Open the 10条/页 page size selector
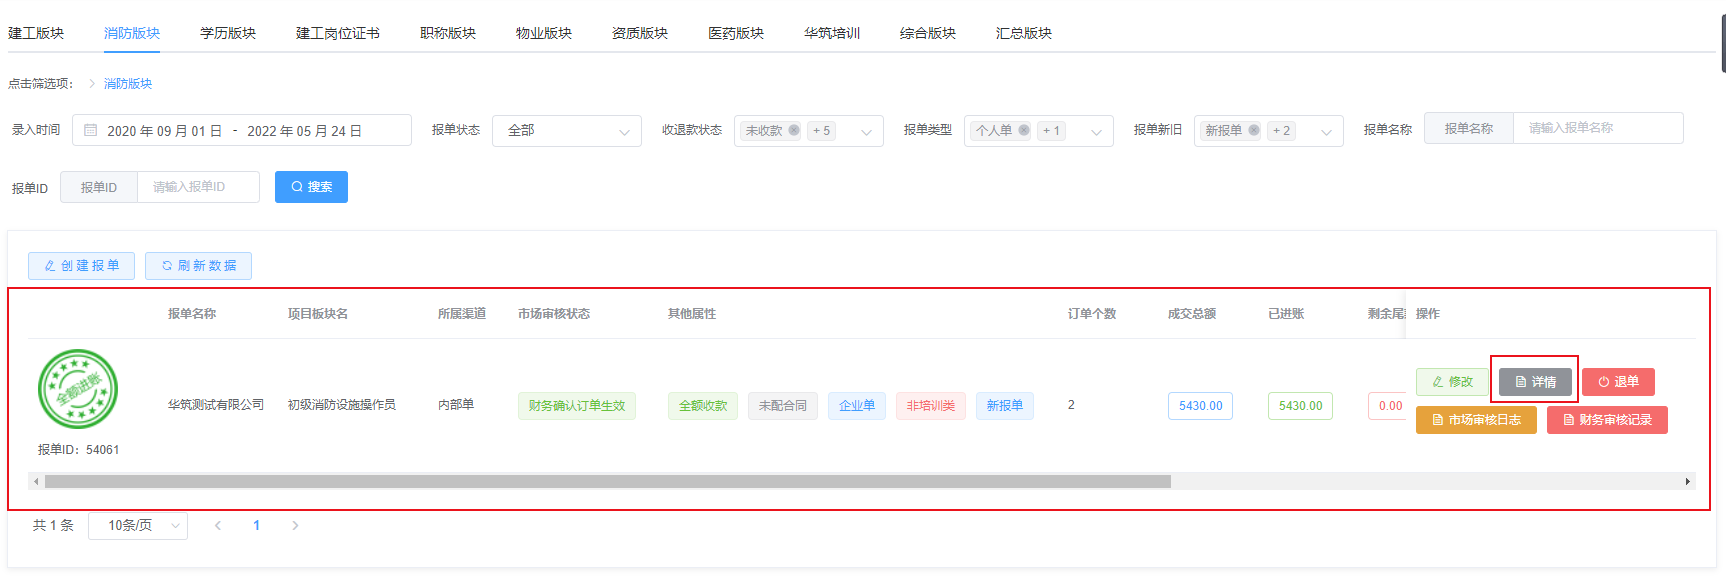Image resolution: width=1726 pixels, height=579 pixels. point(138,525)
